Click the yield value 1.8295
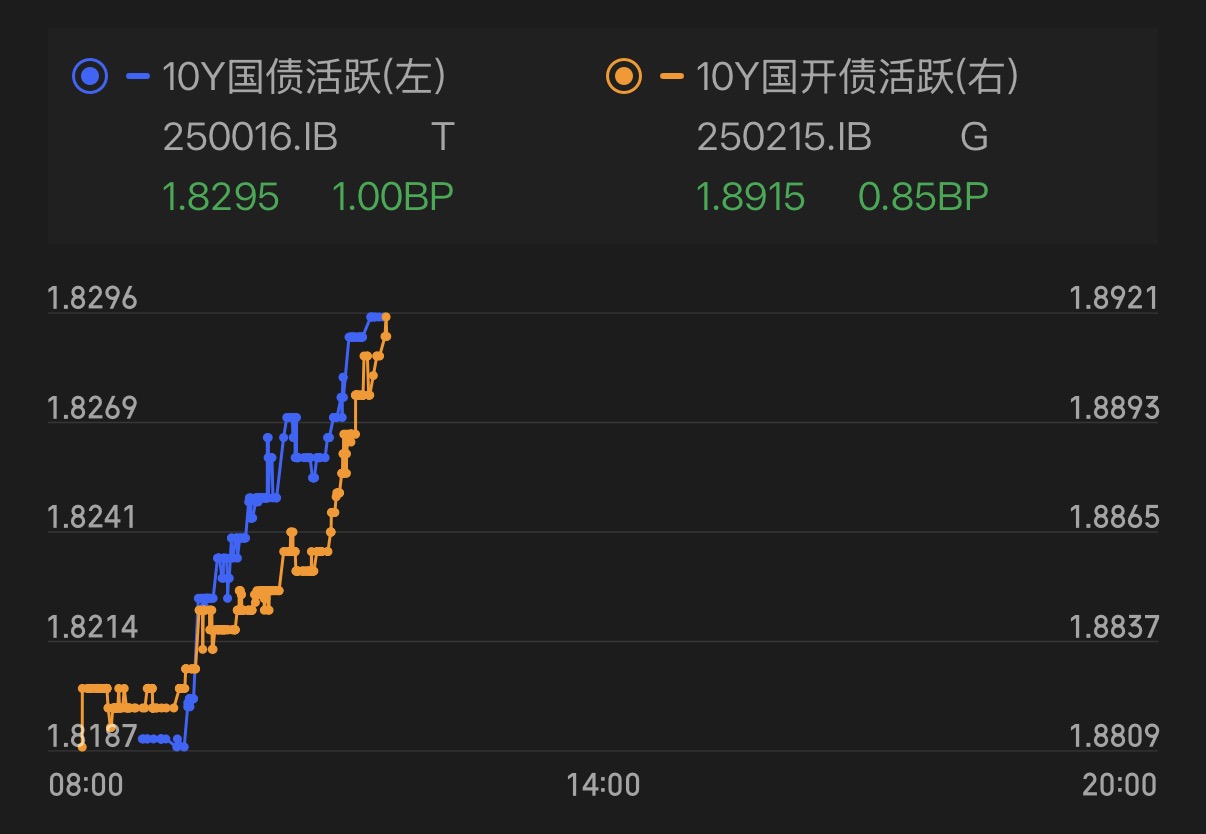 click(220, 197)
